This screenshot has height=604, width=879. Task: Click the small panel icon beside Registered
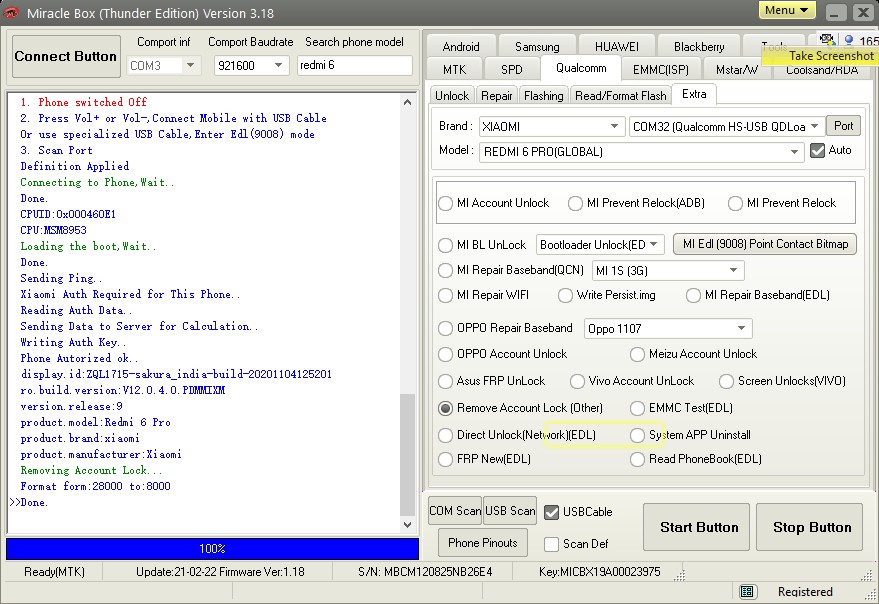point(746,591)
